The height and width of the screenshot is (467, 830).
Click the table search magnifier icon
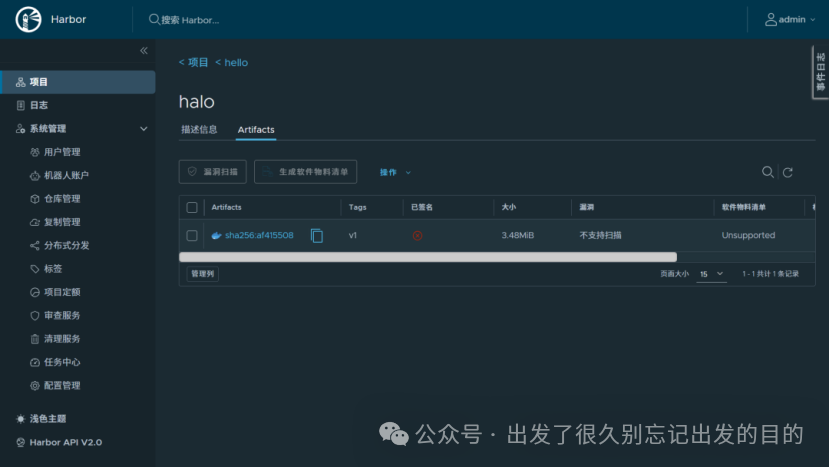(768, 172)
